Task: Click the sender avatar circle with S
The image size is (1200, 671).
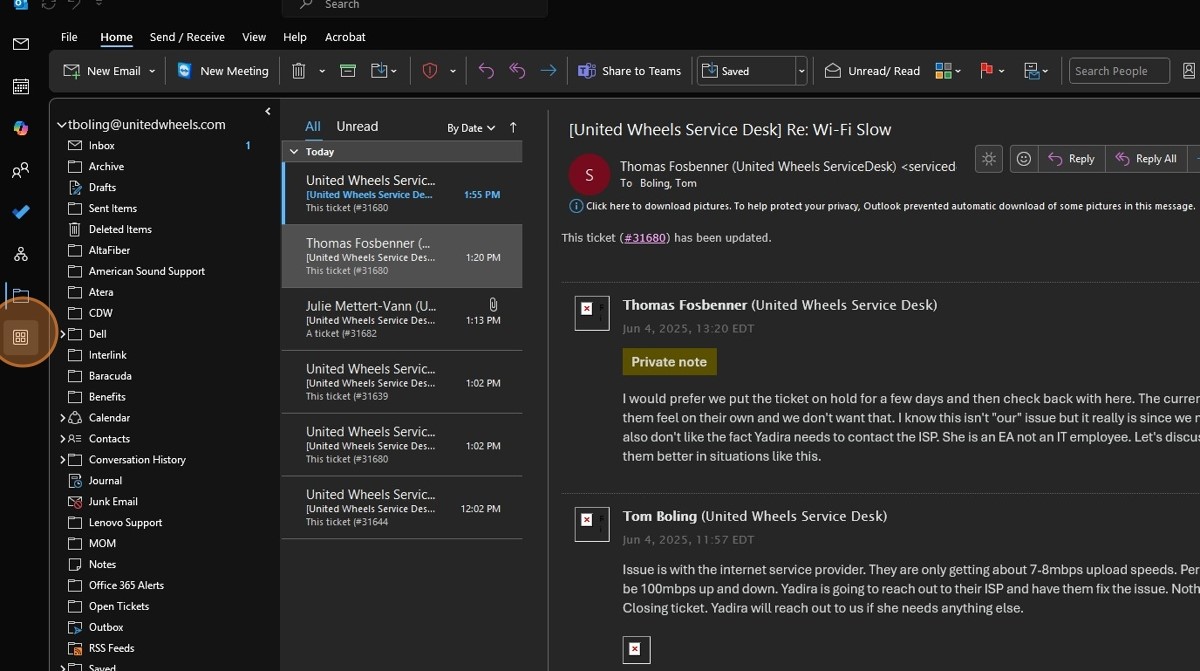Action: (589, 175)
